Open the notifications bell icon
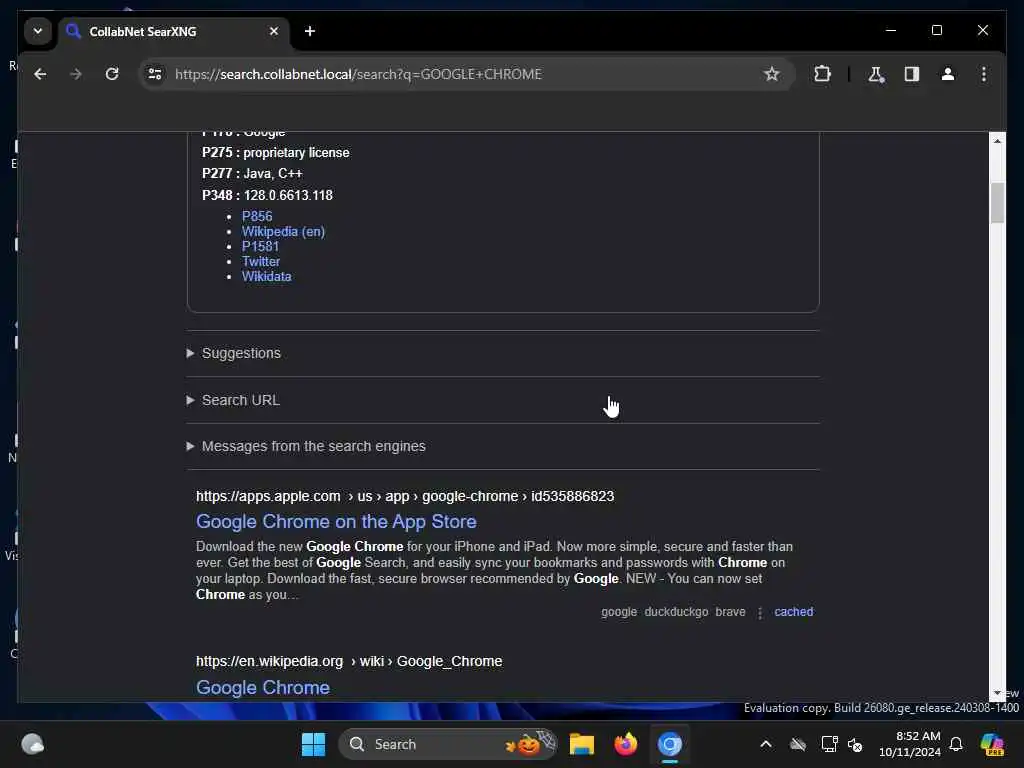The image size is (1024, 768). pos(956,744)
